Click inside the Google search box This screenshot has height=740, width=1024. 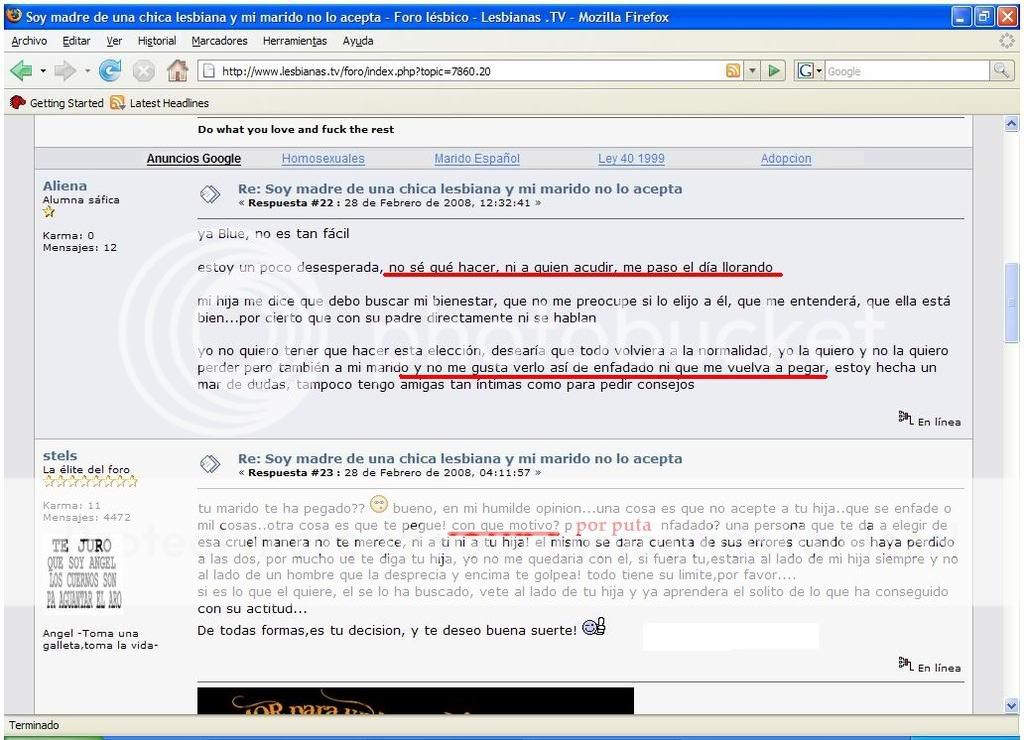pyautogui.click(x=900, y=71)
